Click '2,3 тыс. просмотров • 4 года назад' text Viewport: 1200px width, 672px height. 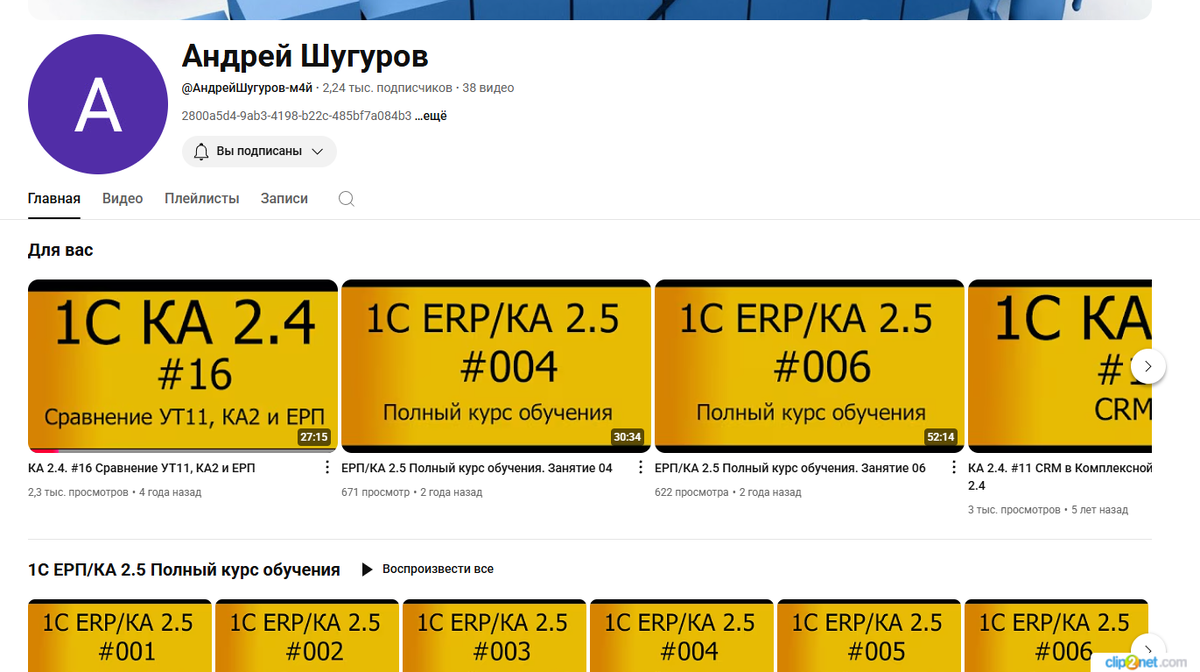[x=114, y=492]
